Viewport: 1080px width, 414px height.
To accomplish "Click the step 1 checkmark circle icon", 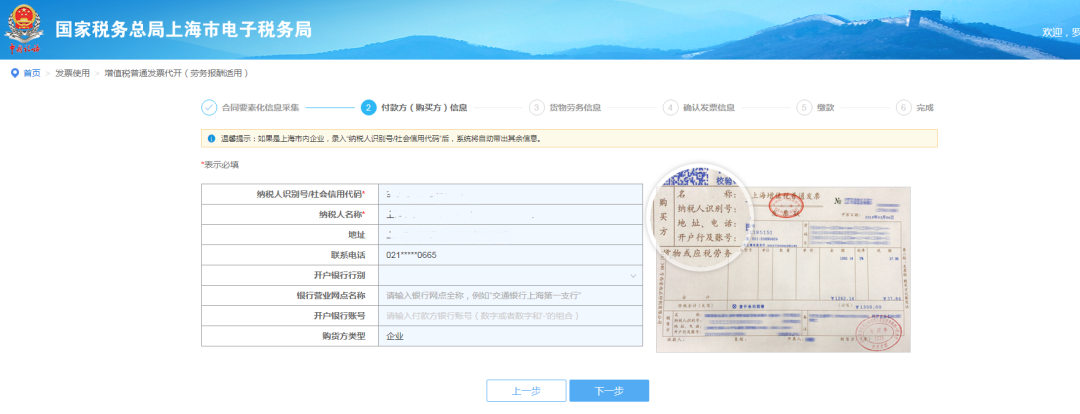I will tap(209, 107).
